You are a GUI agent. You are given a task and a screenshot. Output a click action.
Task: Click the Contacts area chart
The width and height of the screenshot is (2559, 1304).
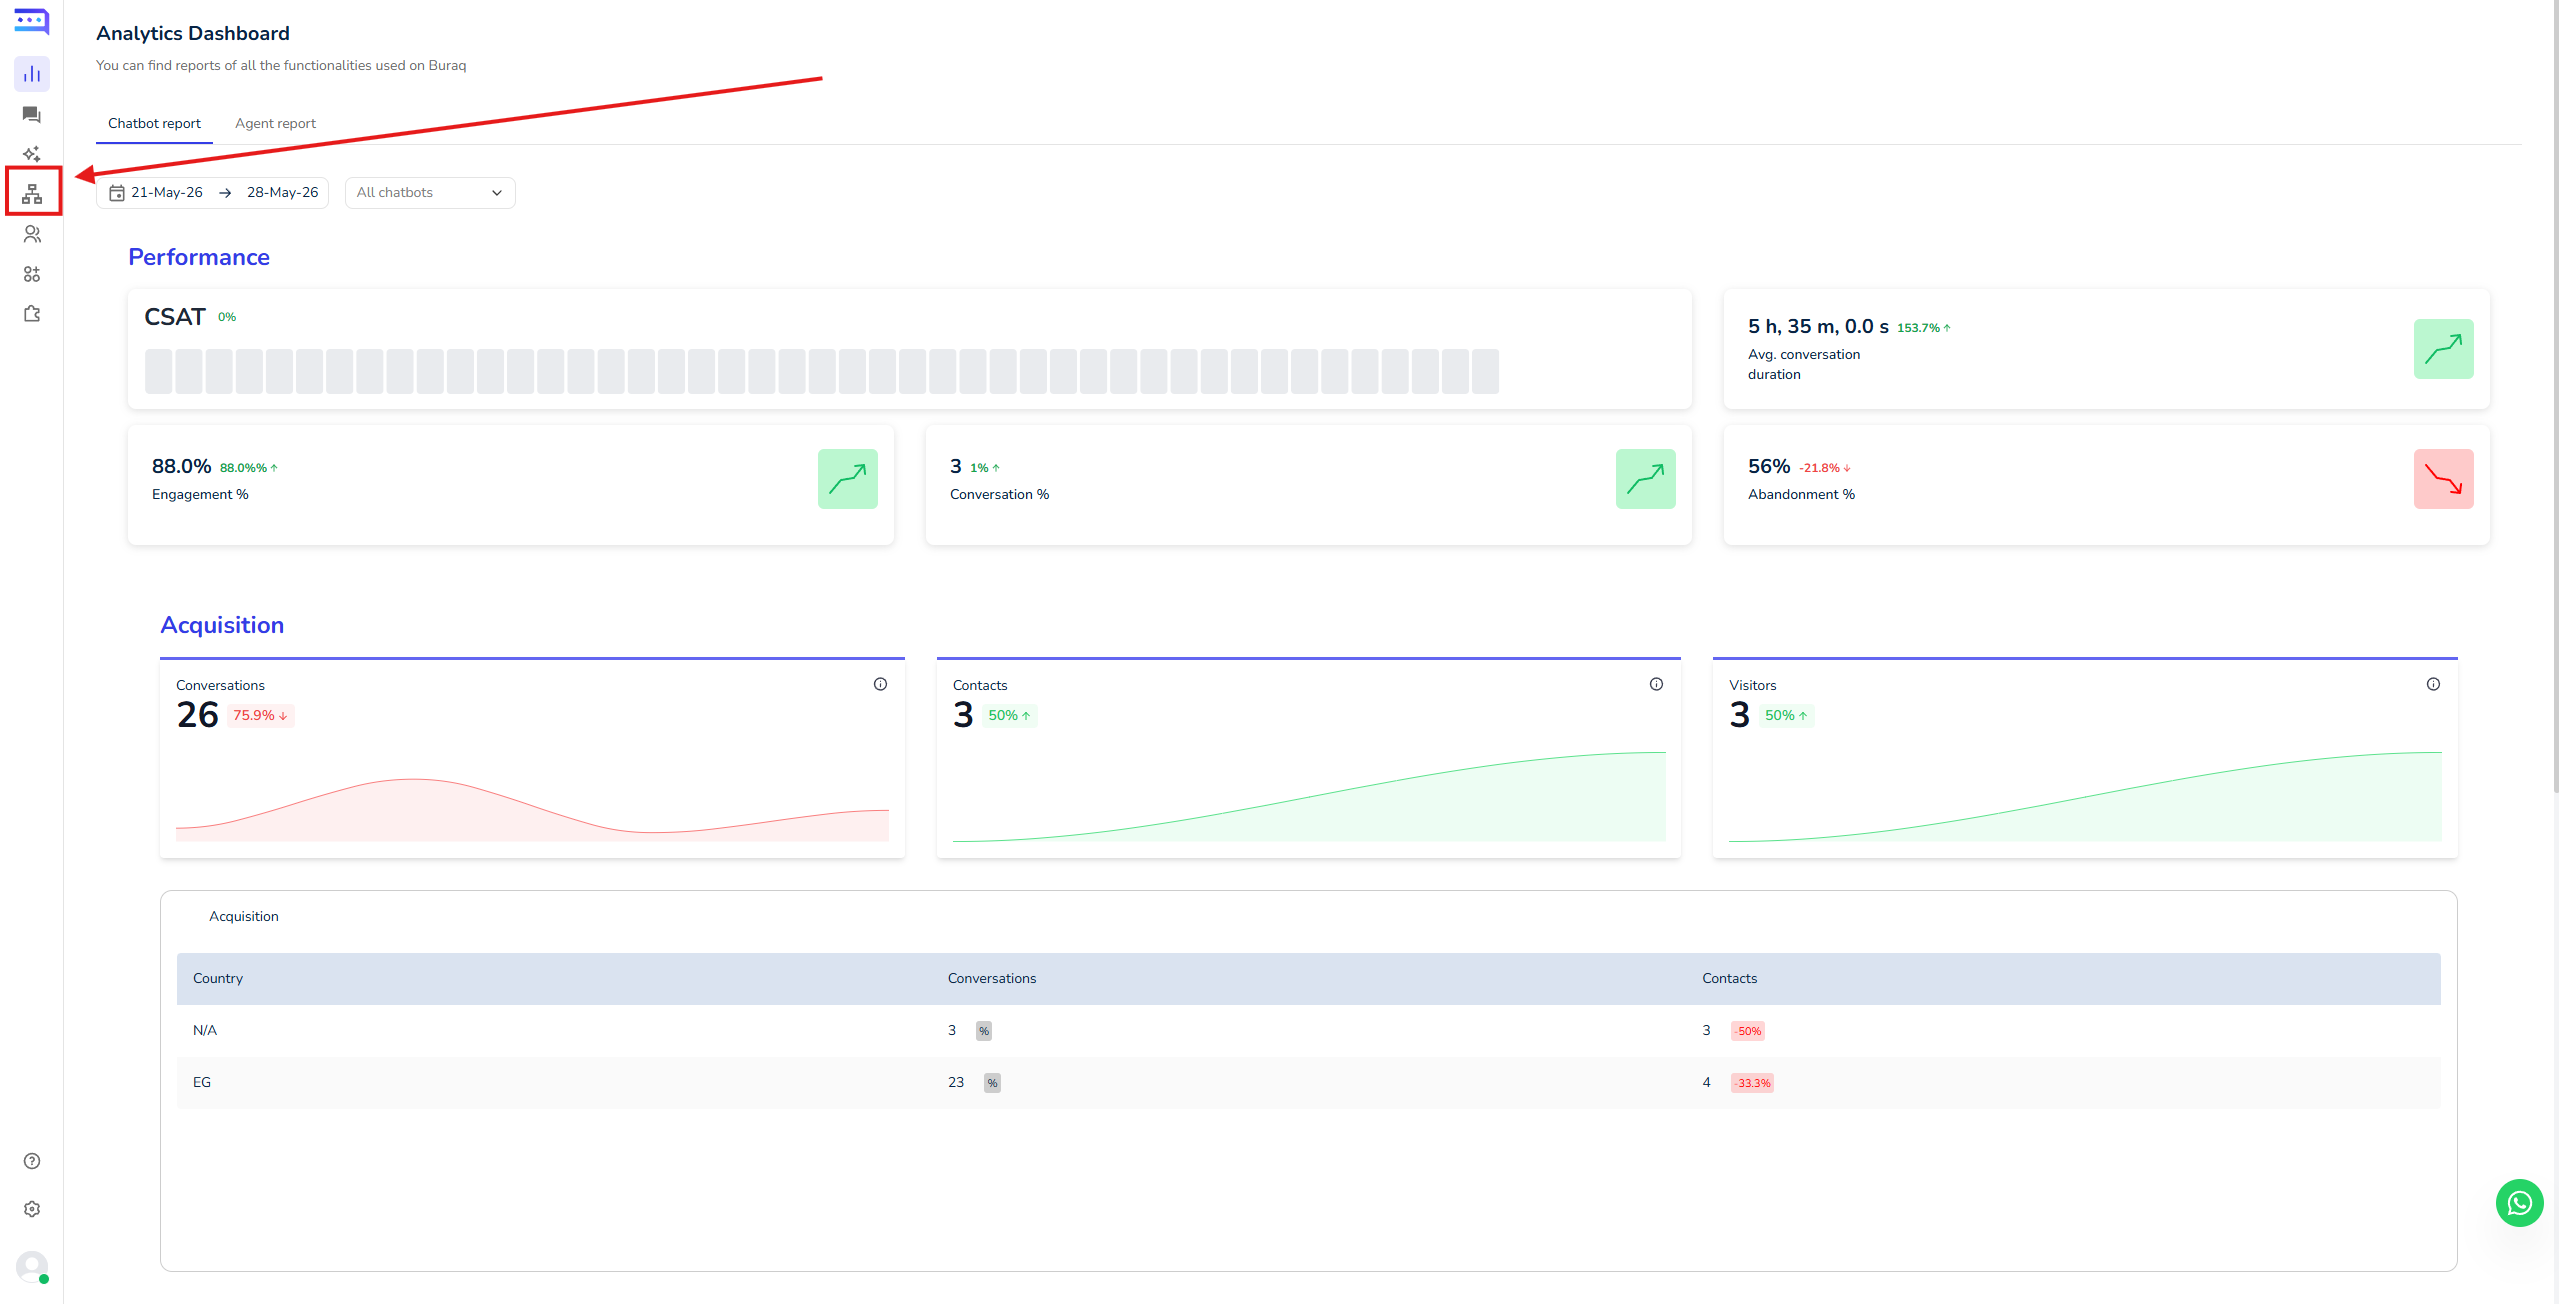click(1309, 796)
